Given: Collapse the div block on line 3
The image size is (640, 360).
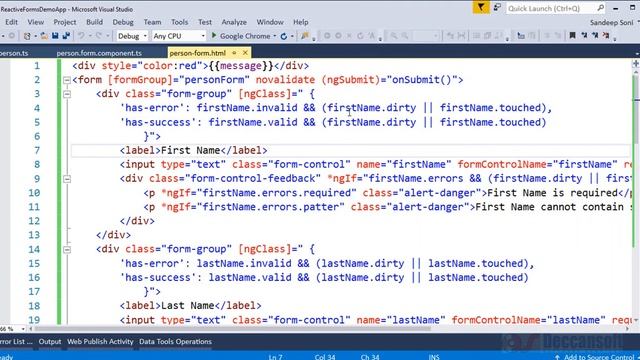Looking at the screenshot, I should (x=67, y=94).
